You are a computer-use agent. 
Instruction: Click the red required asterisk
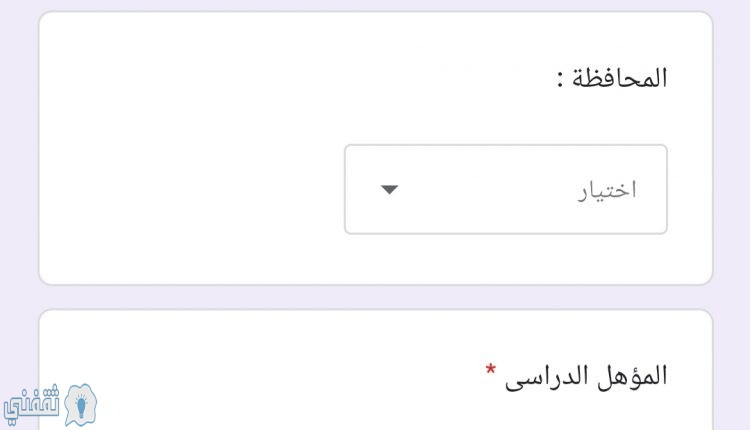(x=490, y=370)
